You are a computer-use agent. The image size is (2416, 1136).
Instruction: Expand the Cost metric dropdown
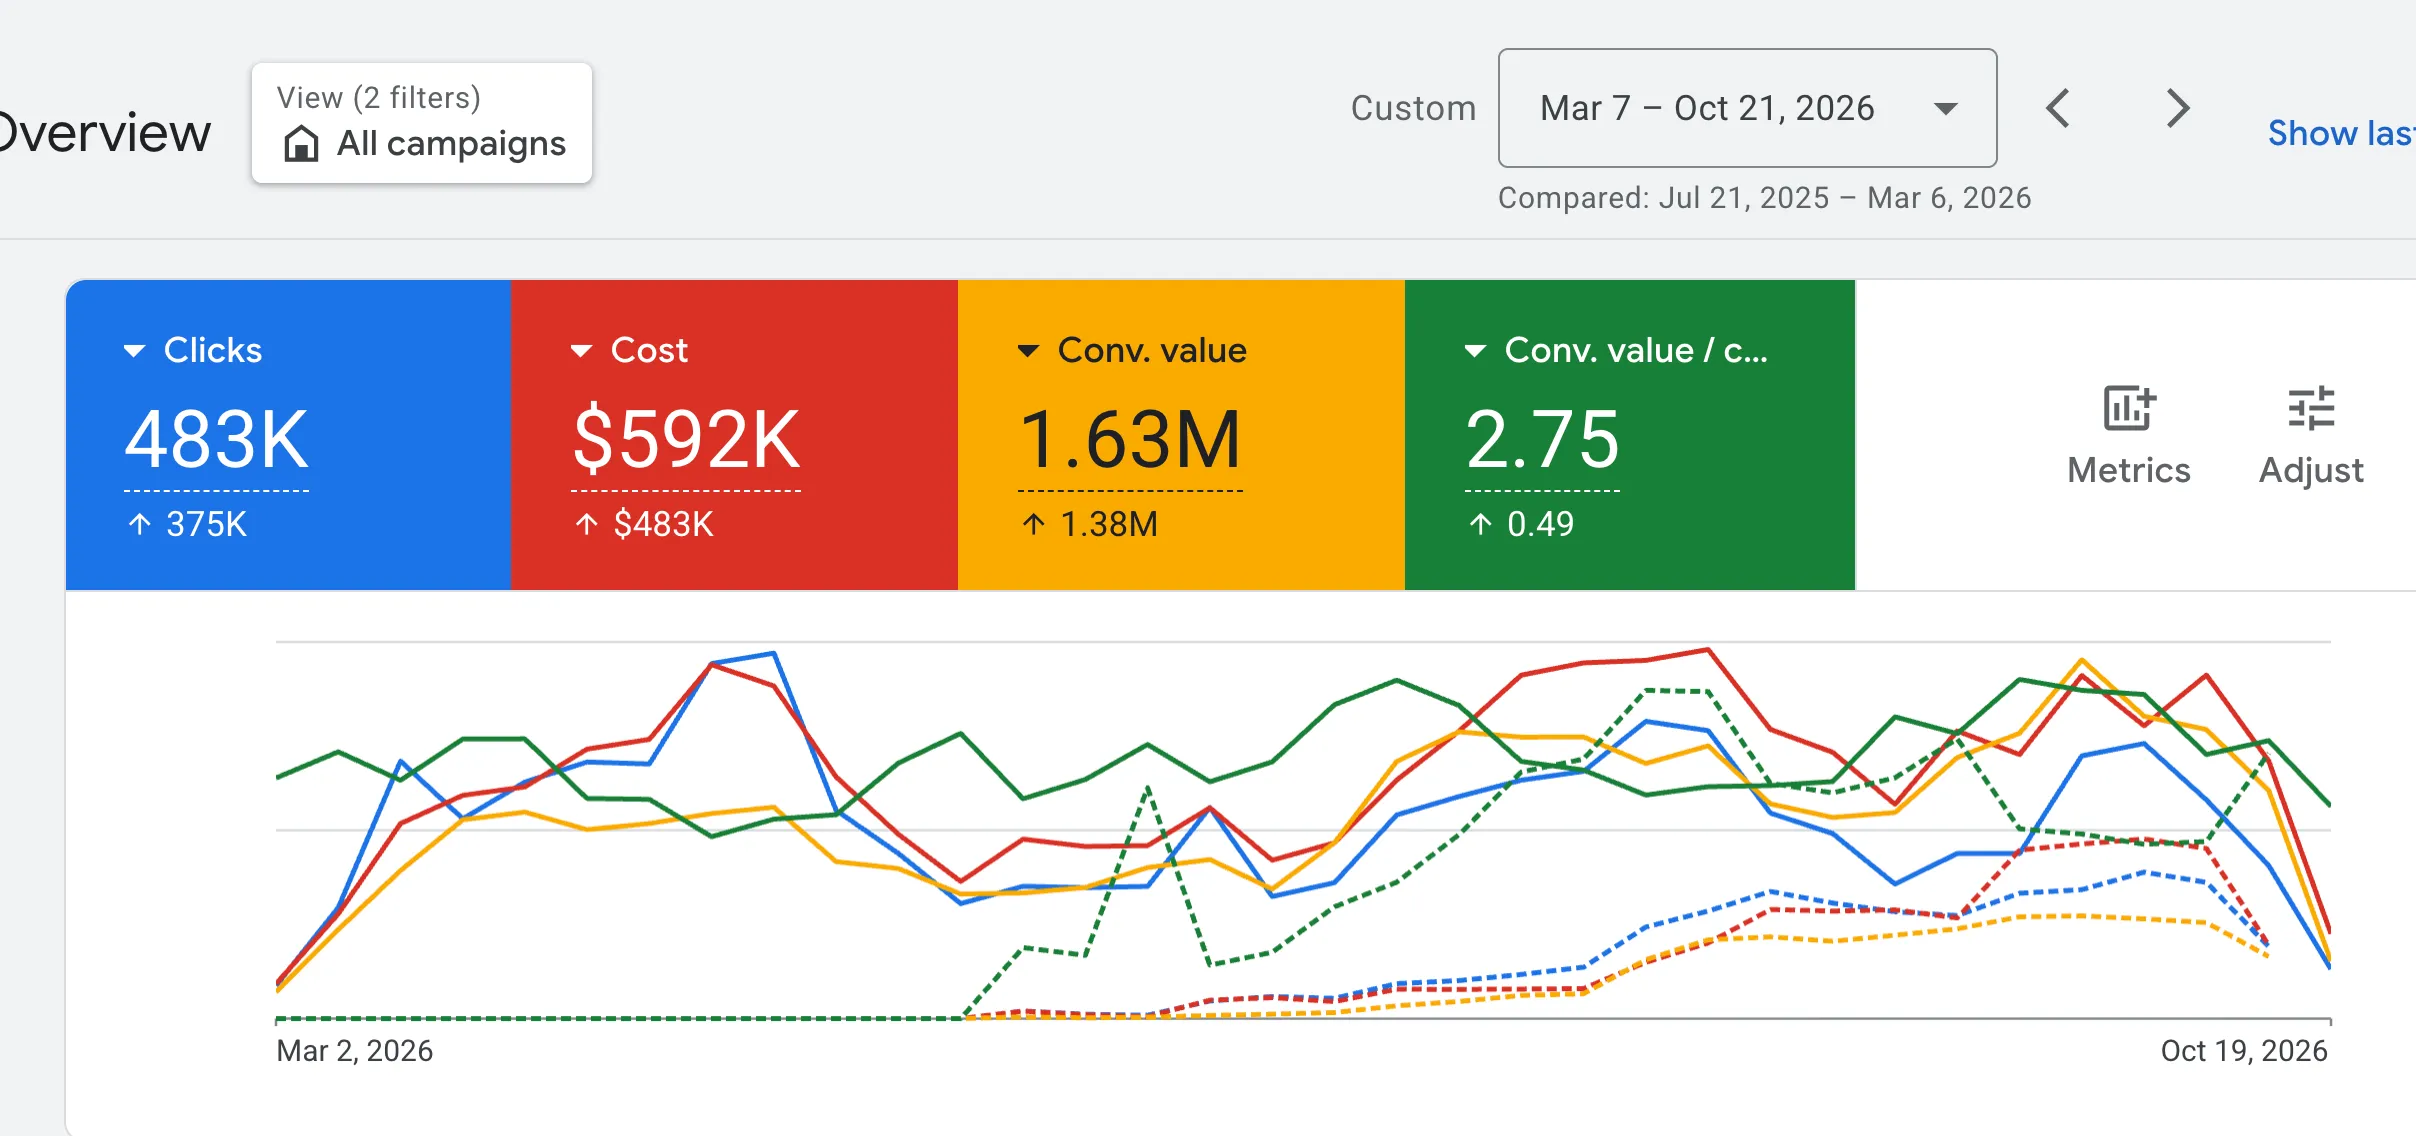[581, 350]
